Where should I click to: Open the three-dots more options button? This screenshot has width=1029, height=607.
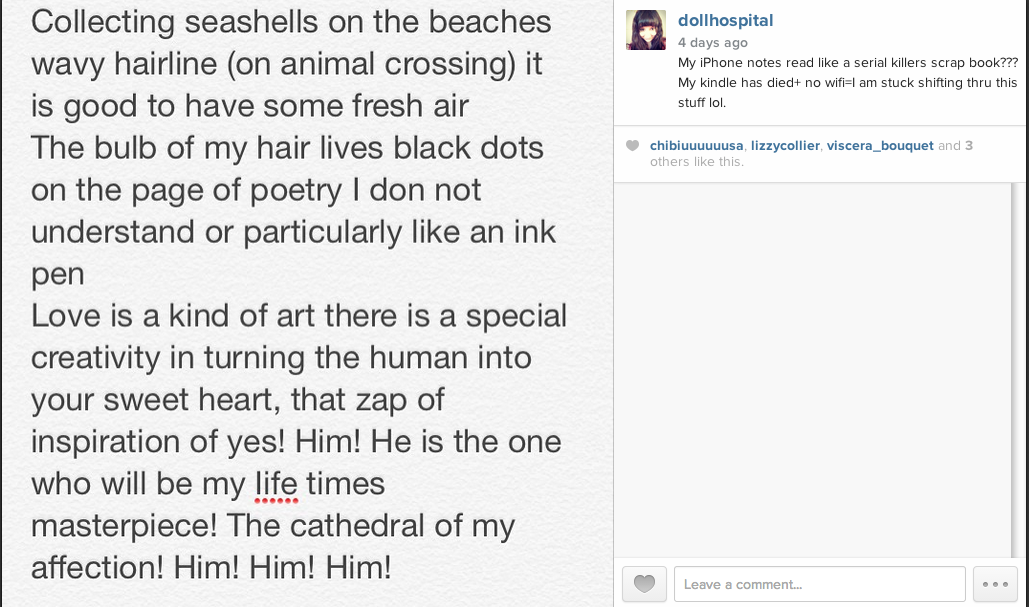[995, 584]
